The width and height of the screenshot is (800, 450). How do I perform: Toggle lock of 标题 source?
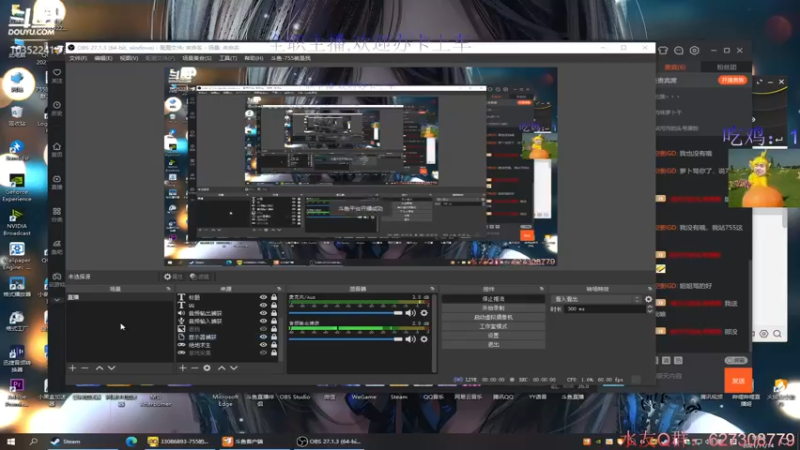point(274,297)
